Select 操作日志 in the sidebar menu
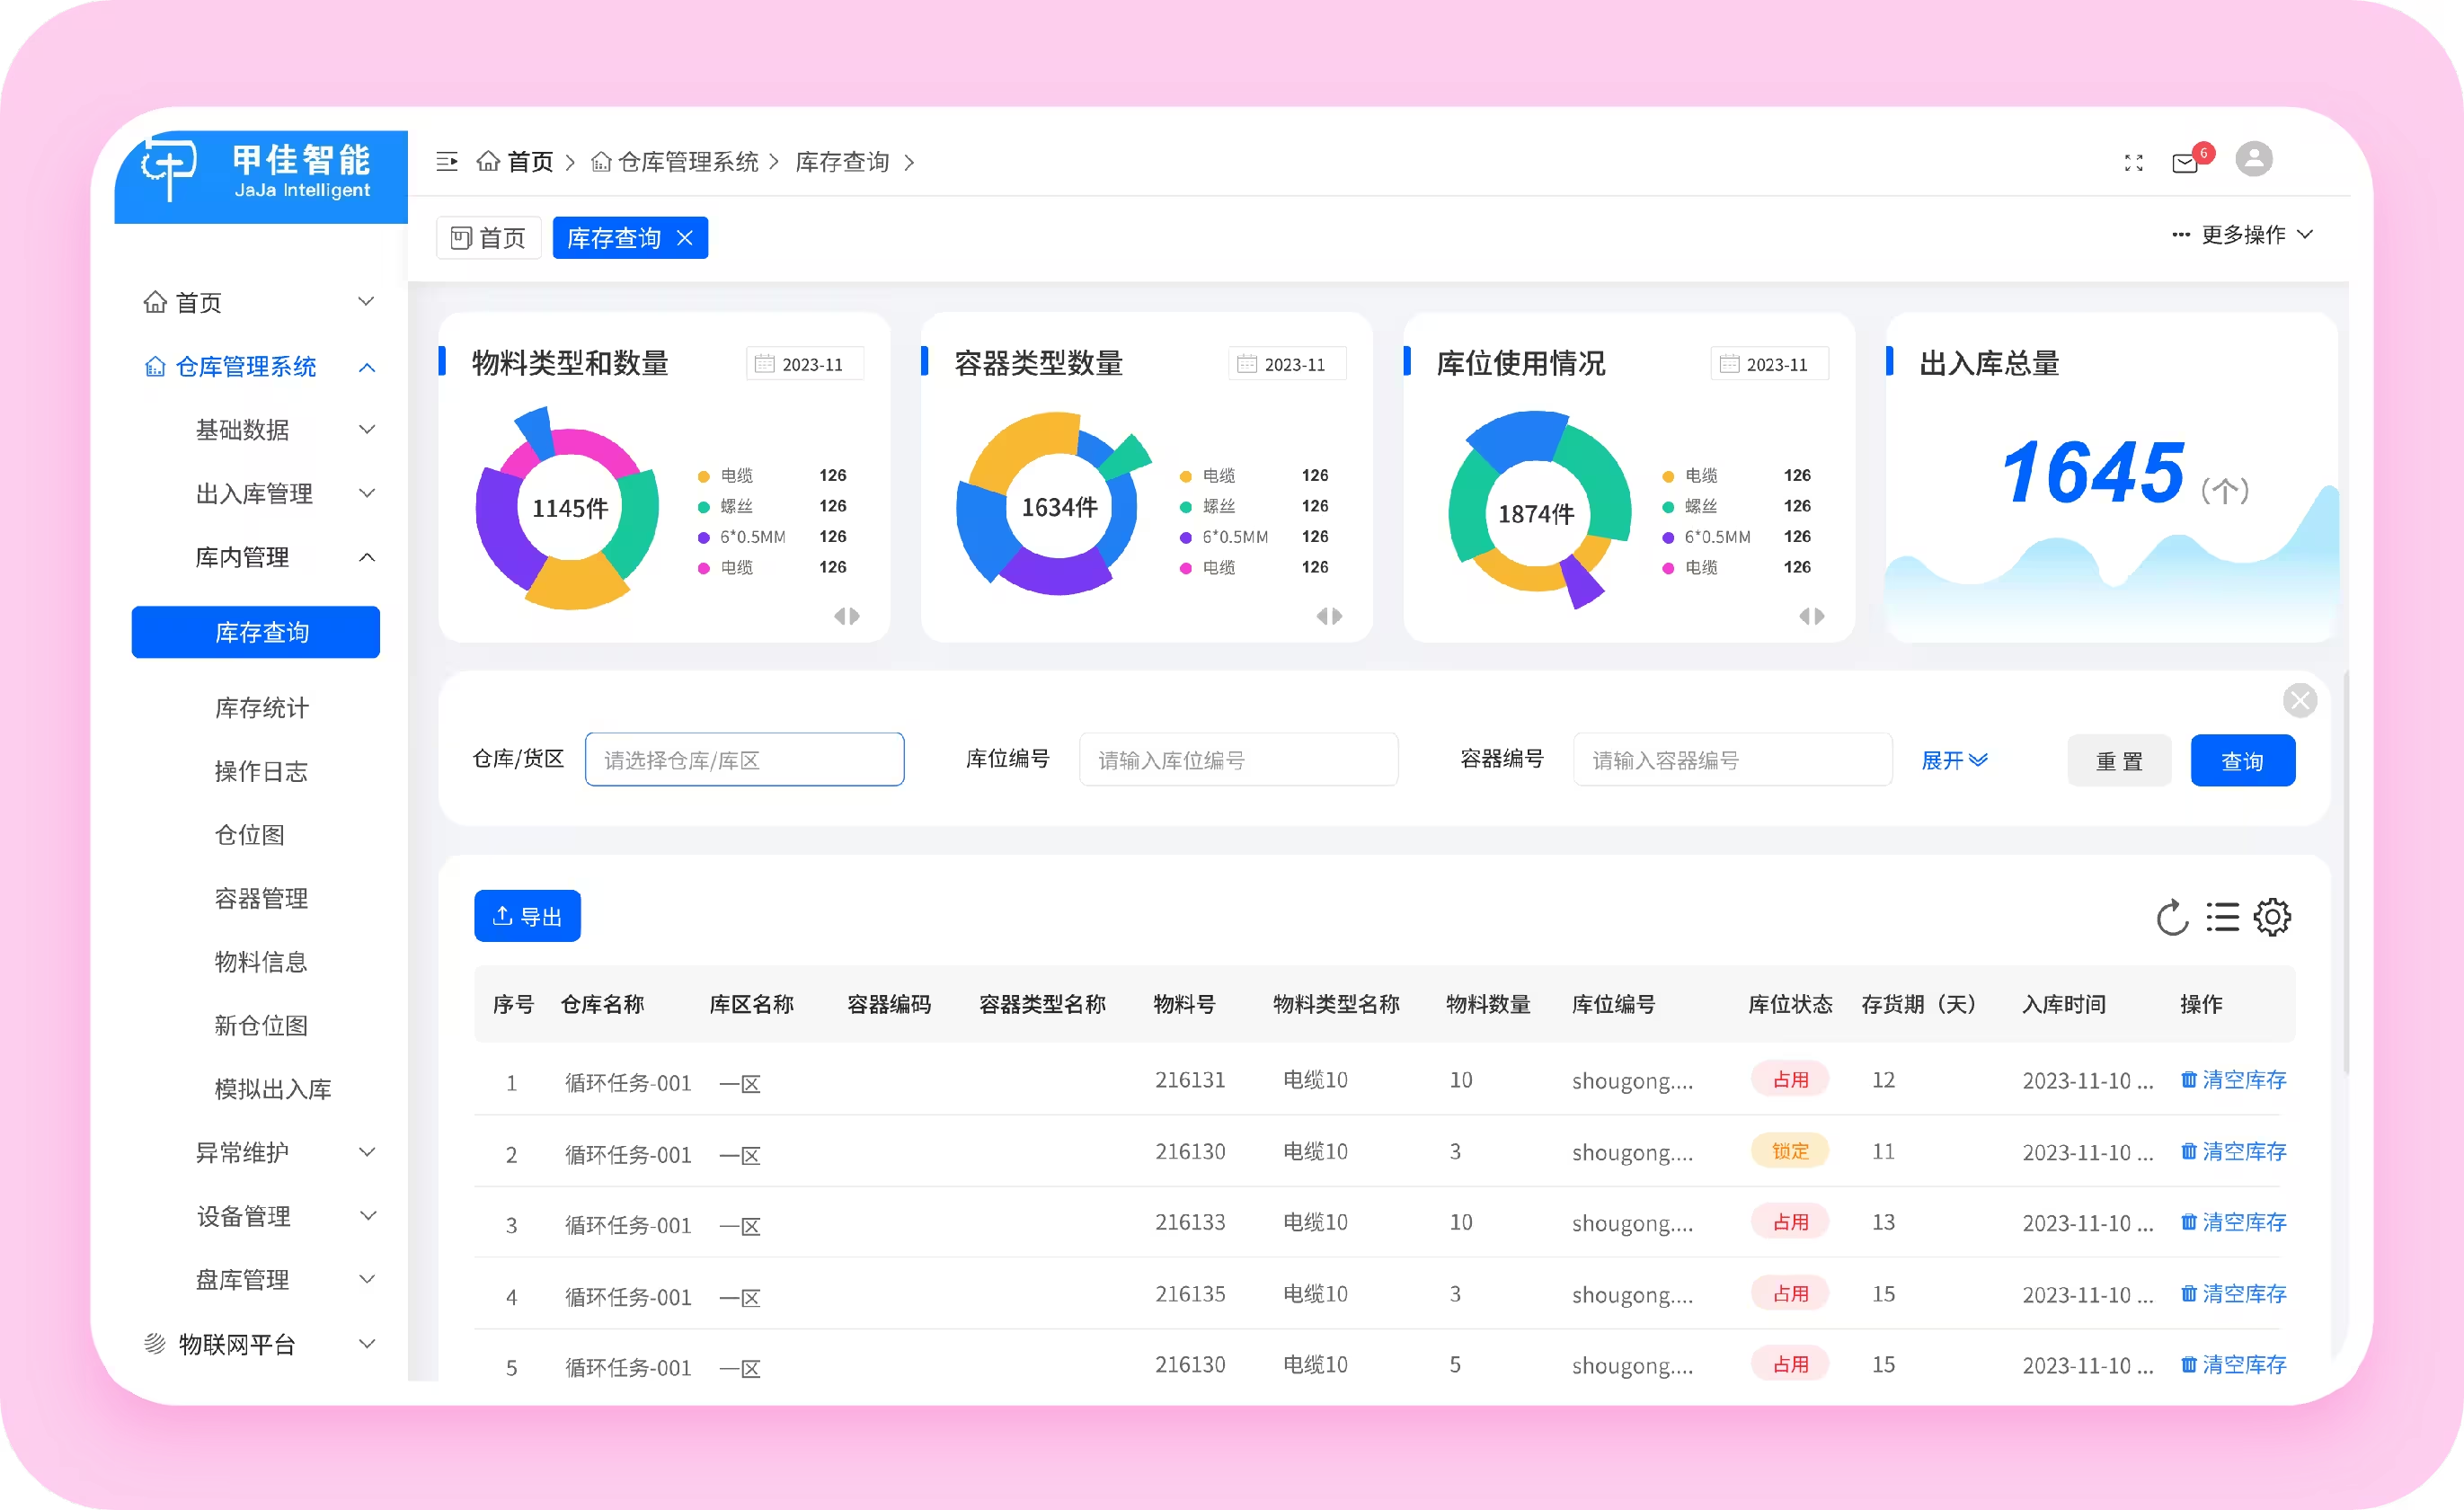 click(262, 771)
